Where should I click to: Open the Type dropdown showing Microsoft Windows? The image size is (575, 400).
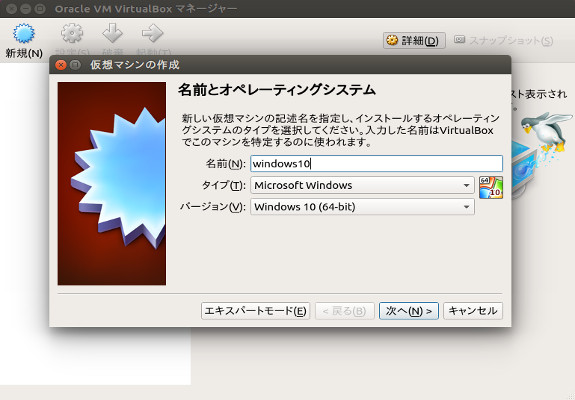(x=362, y=185)
